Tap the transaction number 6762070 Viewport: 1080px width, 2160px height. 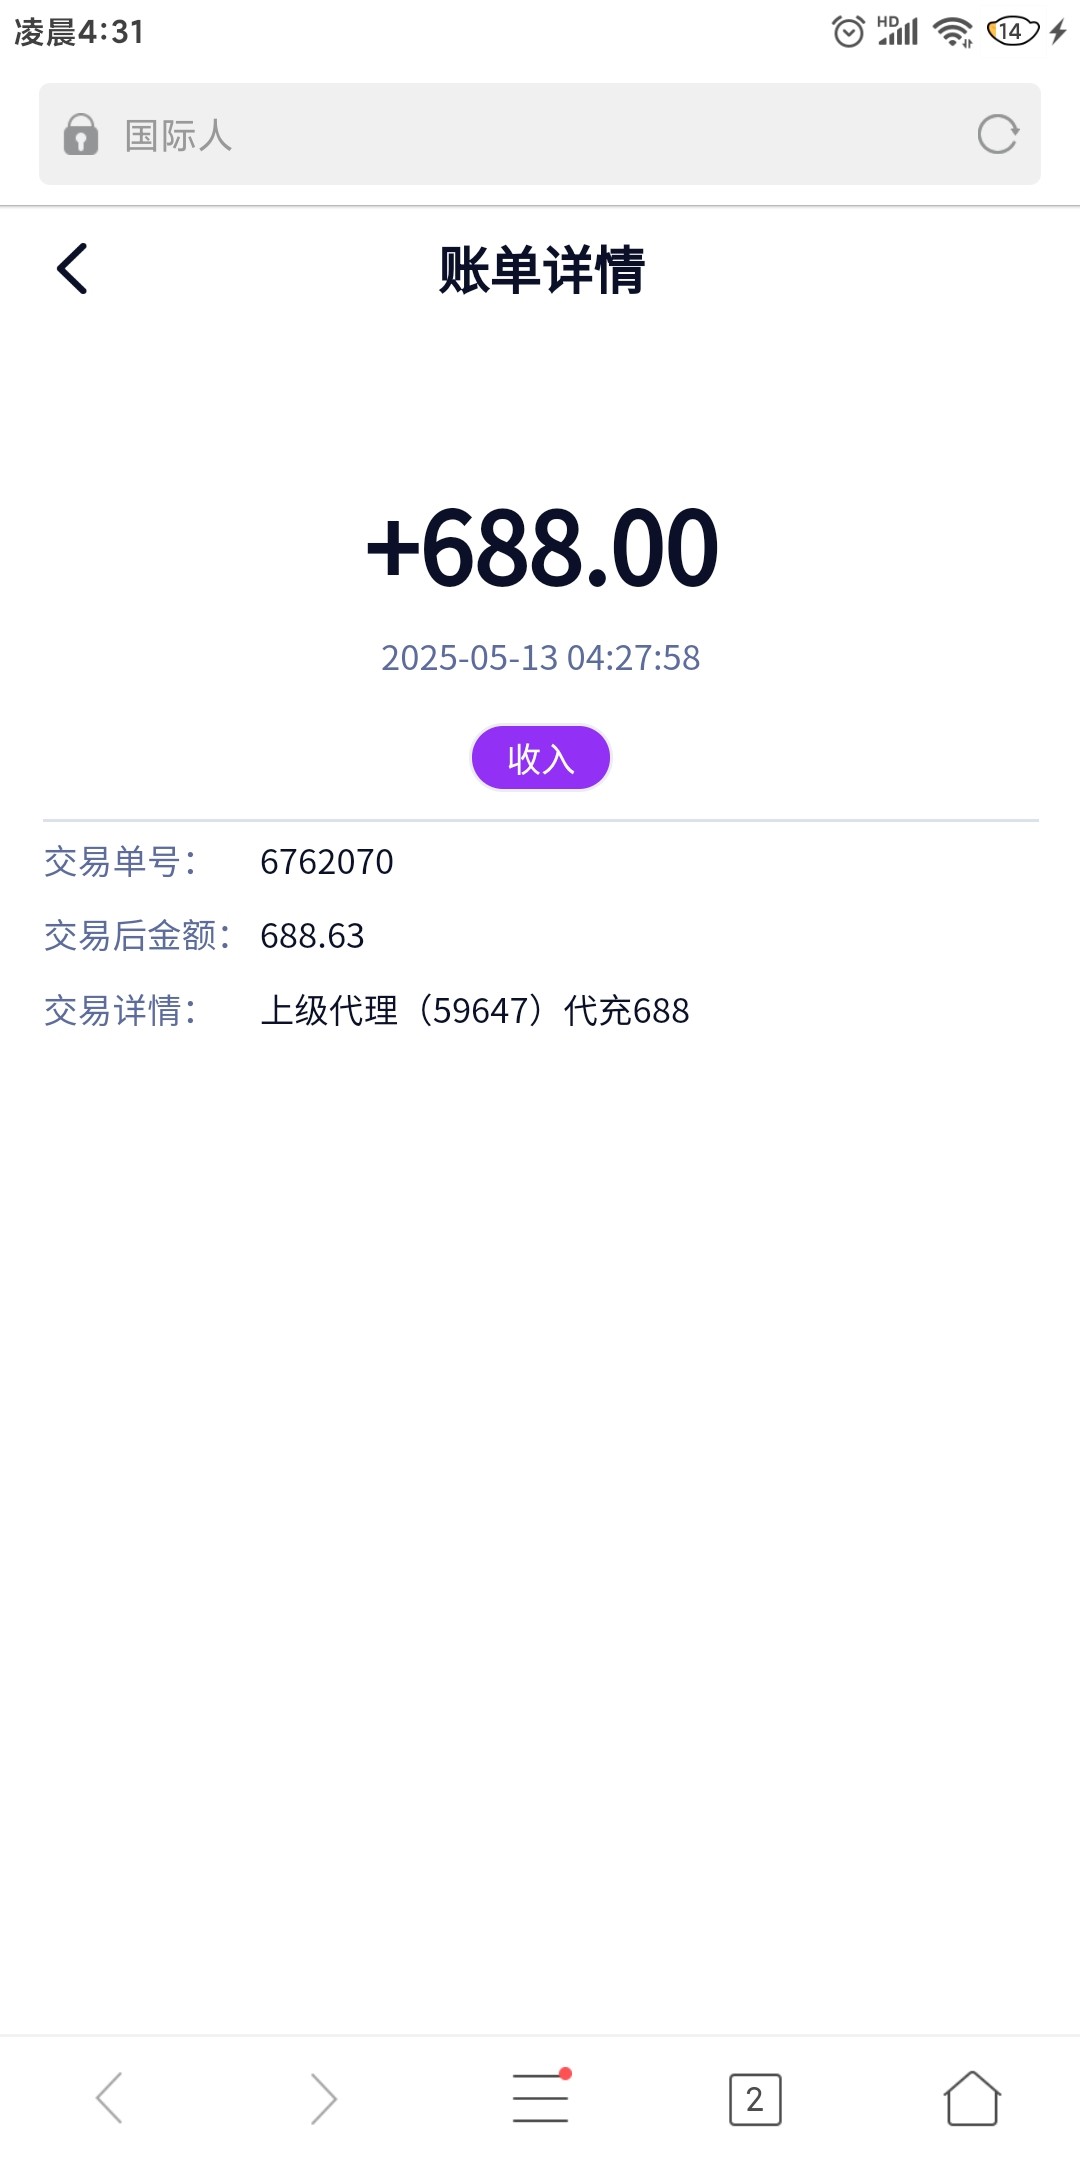click(x=327, y=862)
